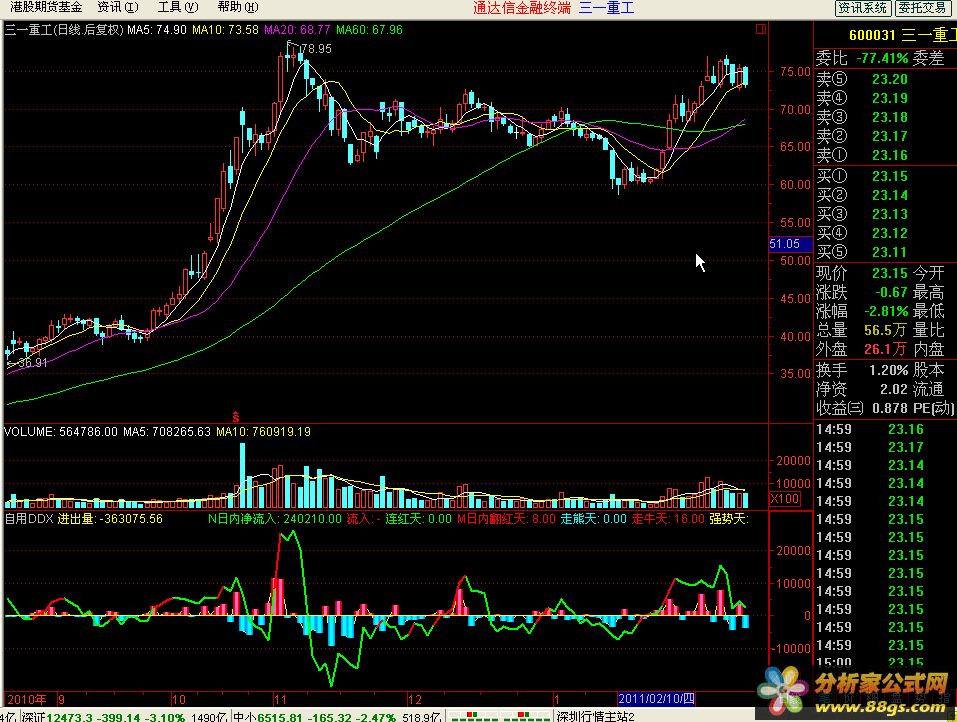Click the 收益(三) 0.878 row
This screenshot has height=722, width=957.
pyautogui.click(x=862, y=408)
